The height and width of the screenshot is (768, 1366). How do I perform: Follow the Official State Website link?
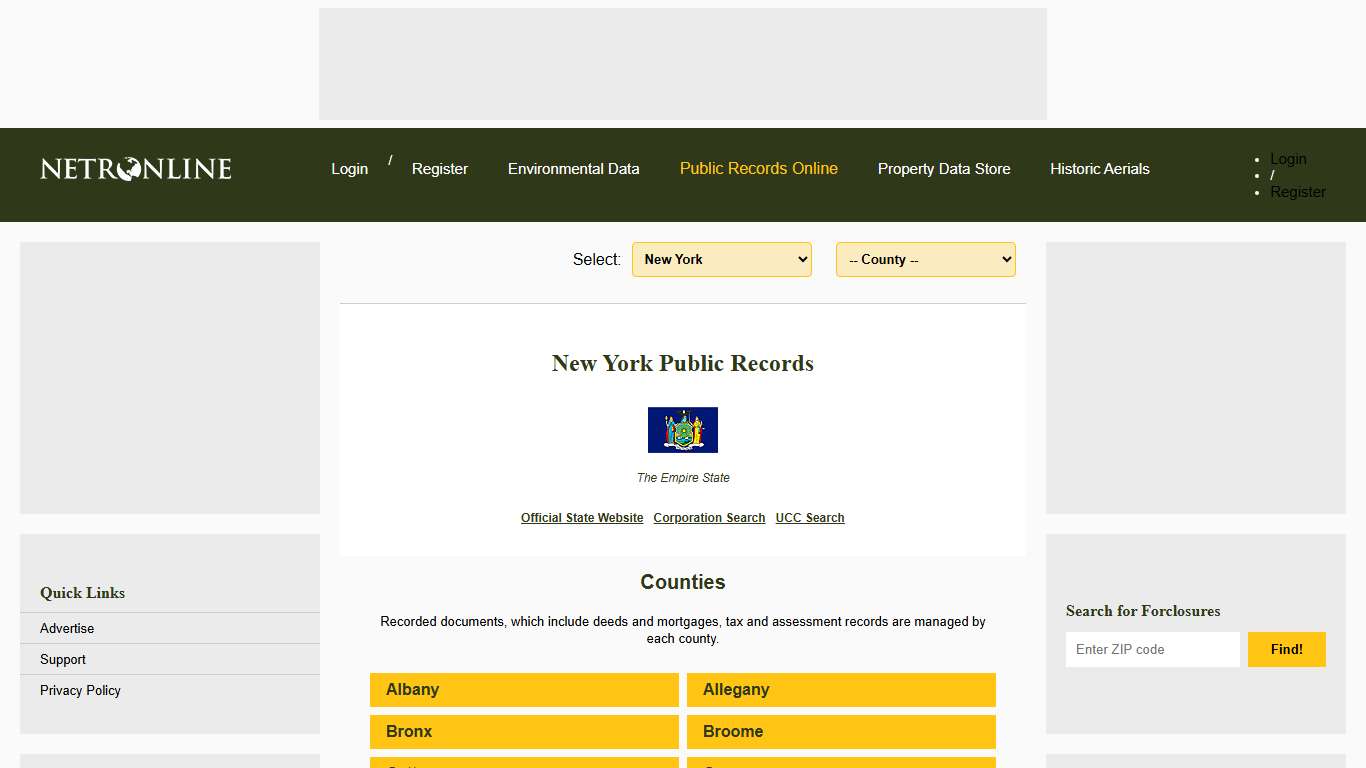[x=582, y=517]
